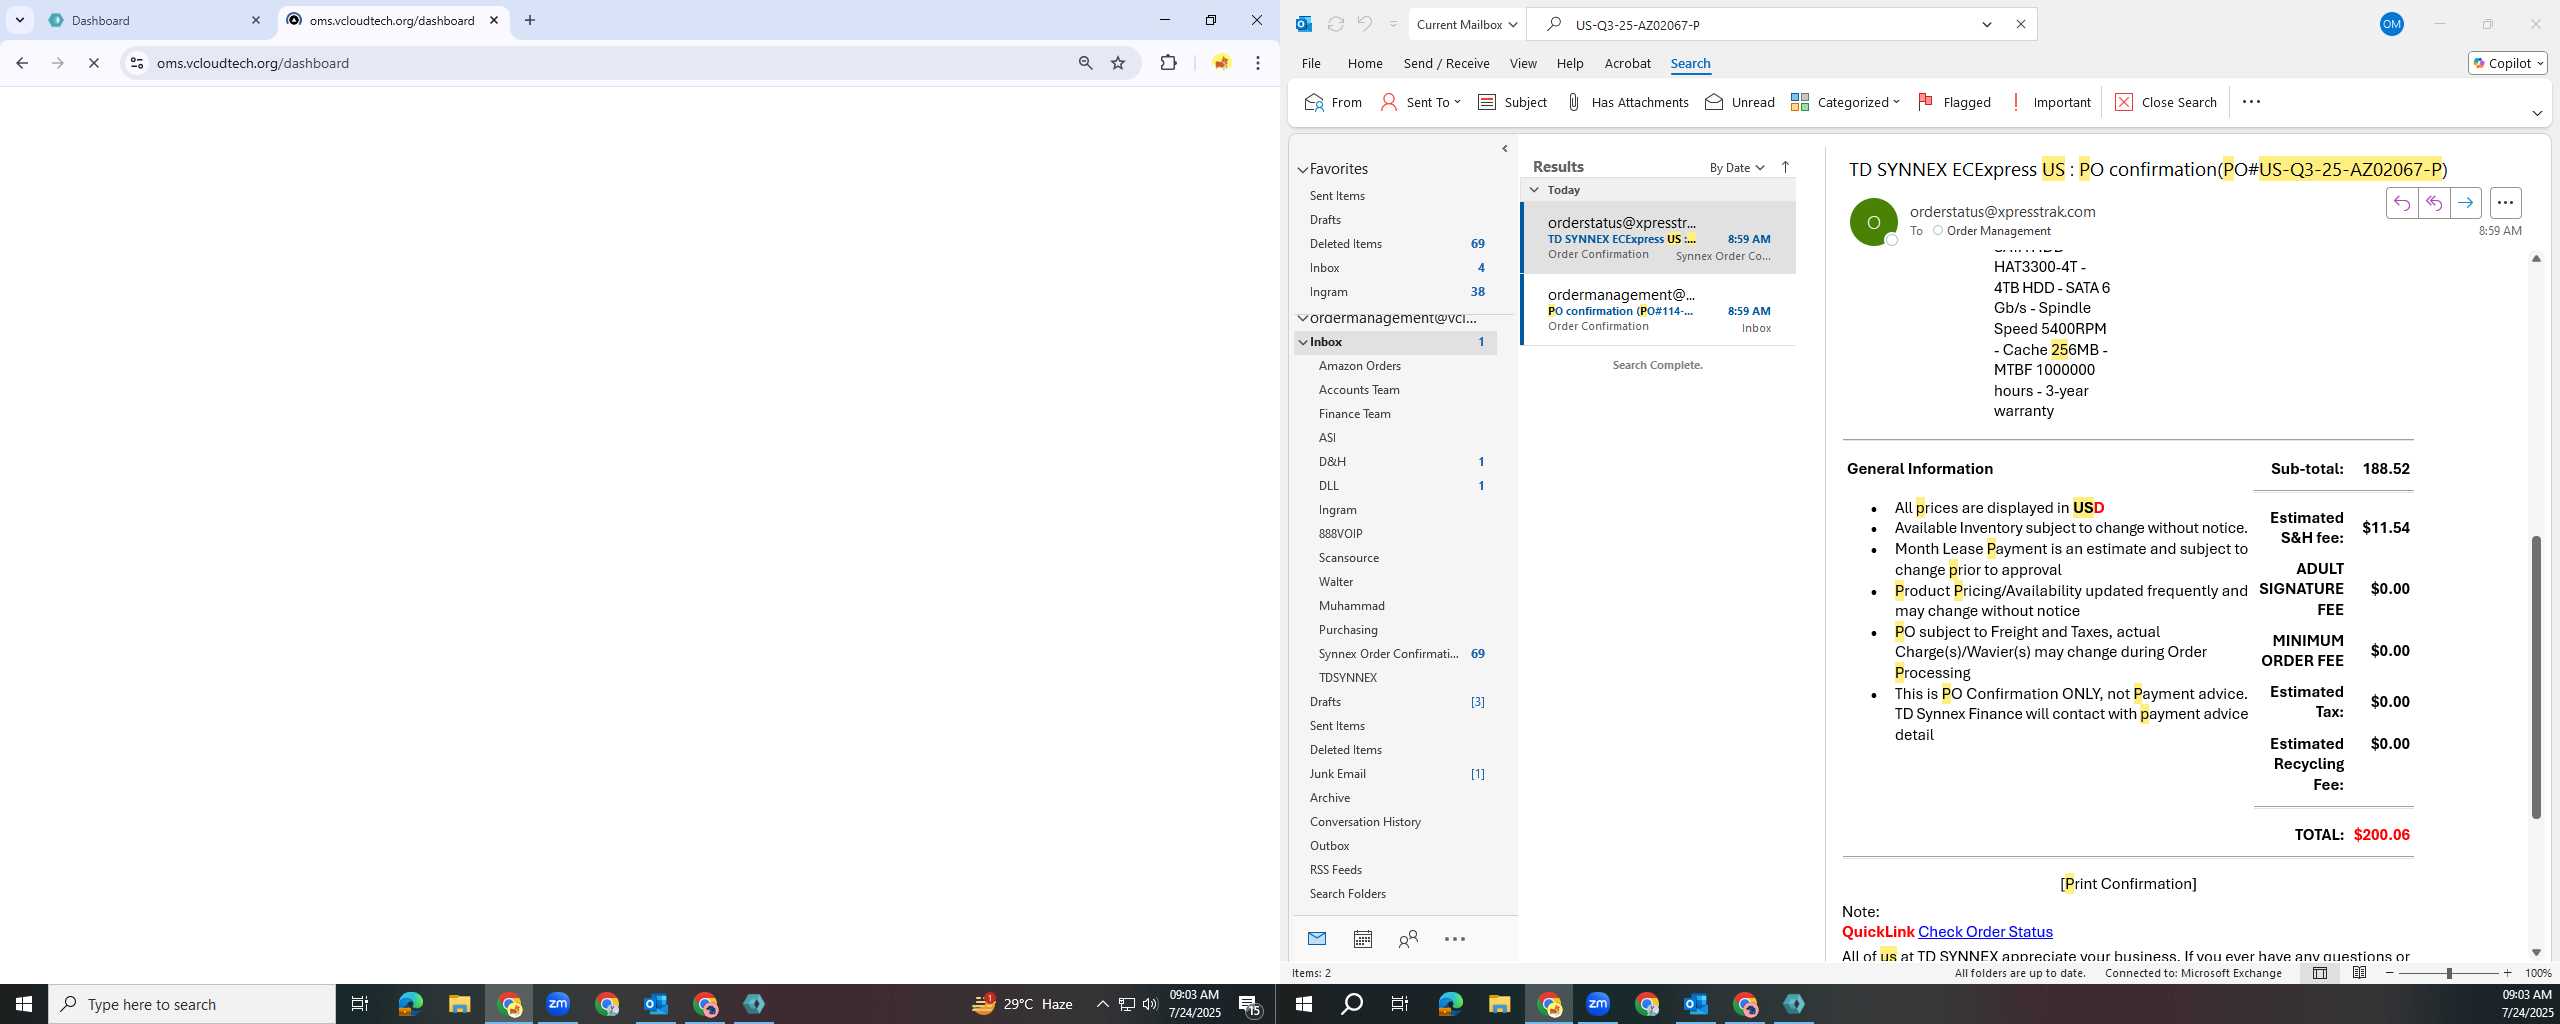
Task: Stop loading the dashboard page
Action: pos(94,63)
